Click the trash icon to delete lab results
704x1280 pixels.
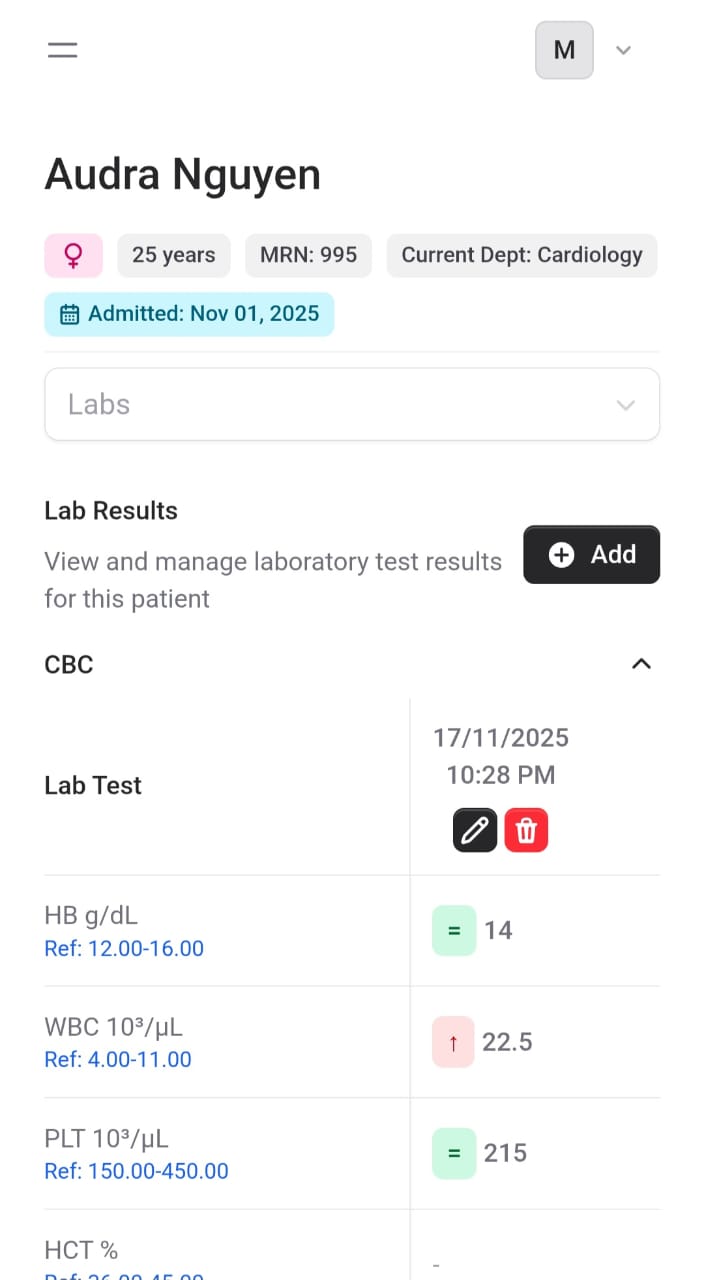point(527,829)
